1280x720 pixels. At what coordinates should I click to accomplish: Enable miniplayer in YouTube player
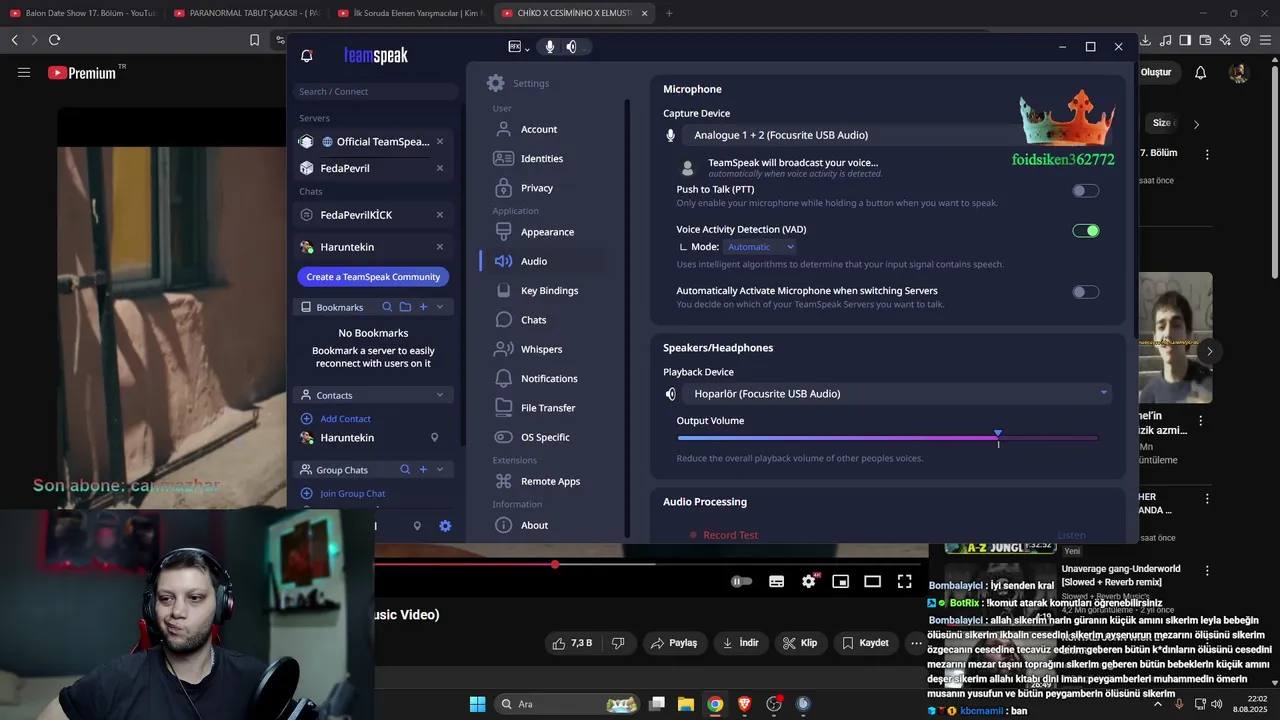[841, 581]
